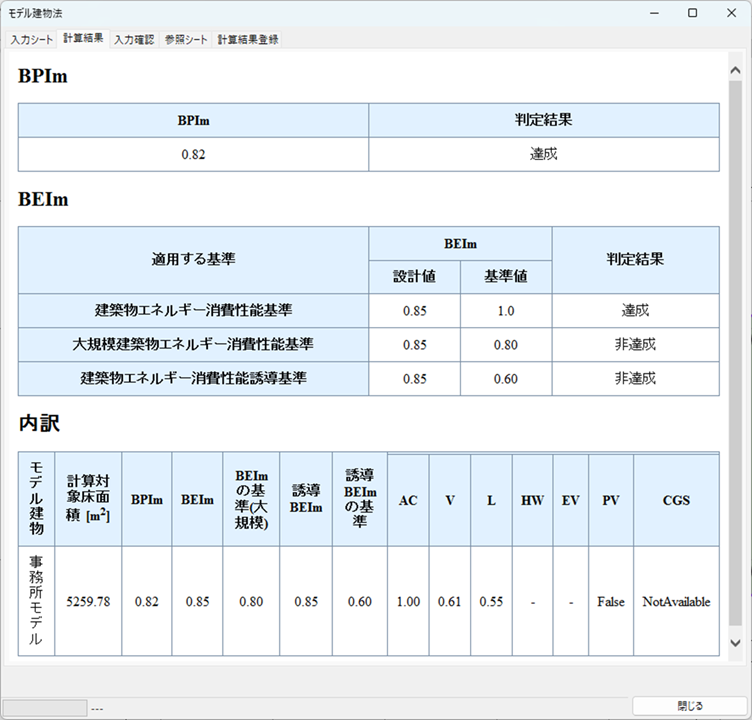Click the scrollbar down arrow
Screen dimensions: 752x720
coord(735,643)
